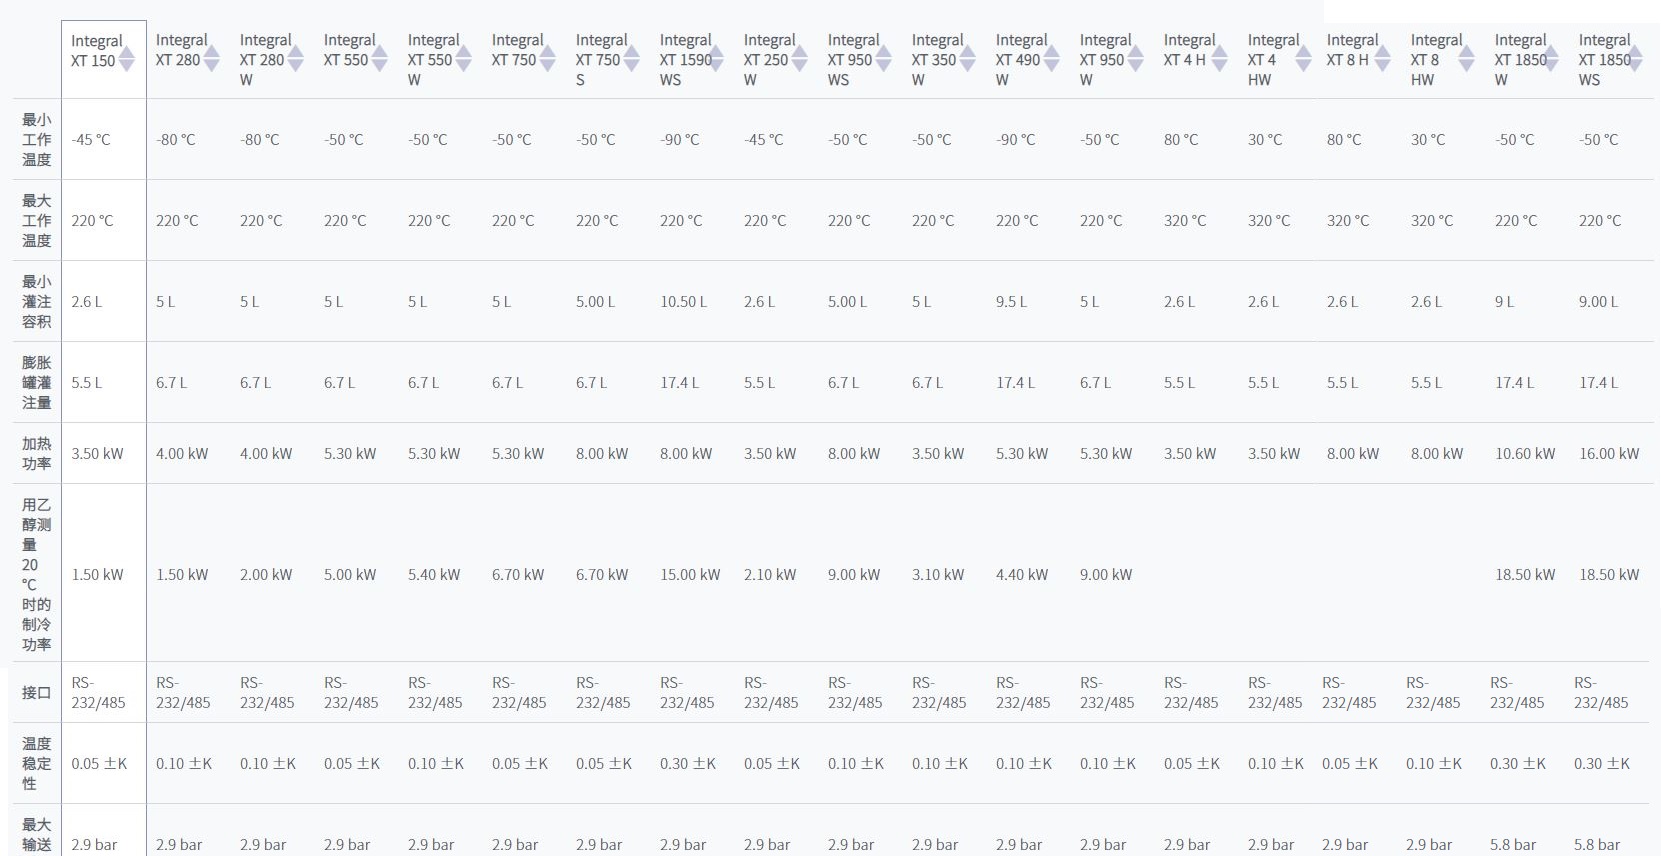Select the 10.50 L minimum fill volume cell

point(683,301)
